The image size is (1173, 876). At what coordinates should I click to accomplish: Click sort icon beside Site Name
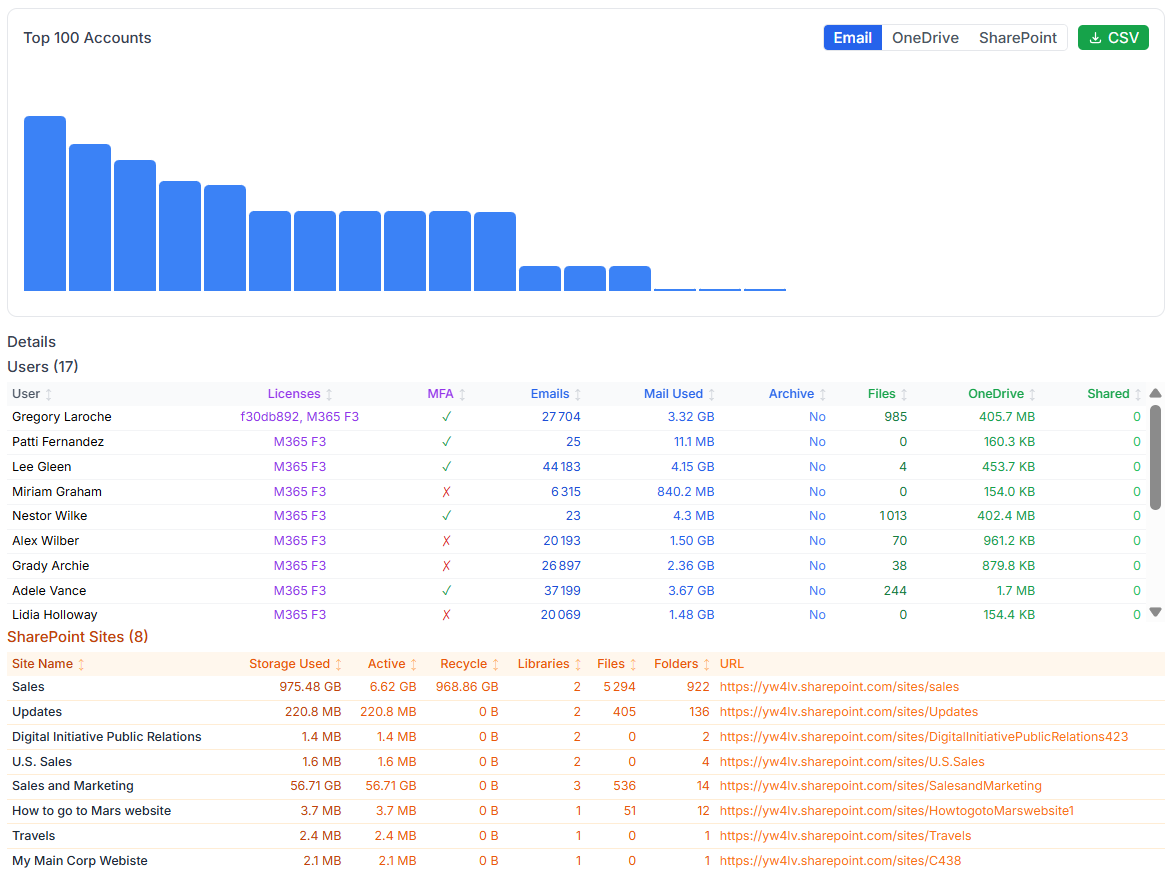(81, 665)
